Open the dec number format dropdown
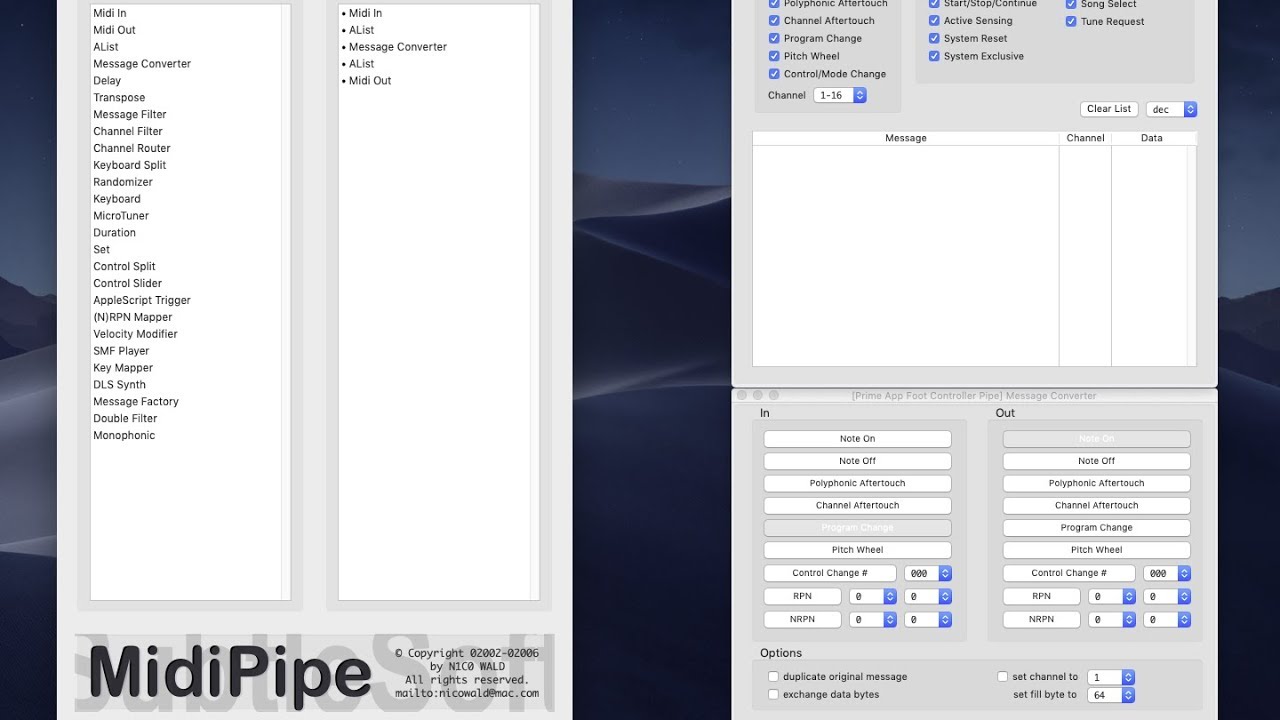This screenshot has width=1280, height=720. (1172, 110)
